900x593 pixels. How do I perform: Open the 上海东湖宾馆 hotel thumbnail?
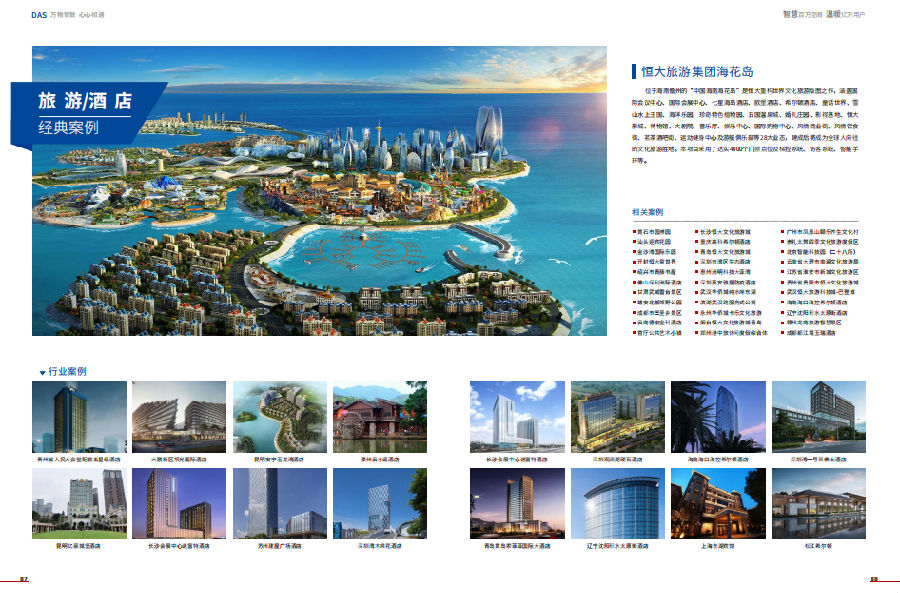coord(718,503)
